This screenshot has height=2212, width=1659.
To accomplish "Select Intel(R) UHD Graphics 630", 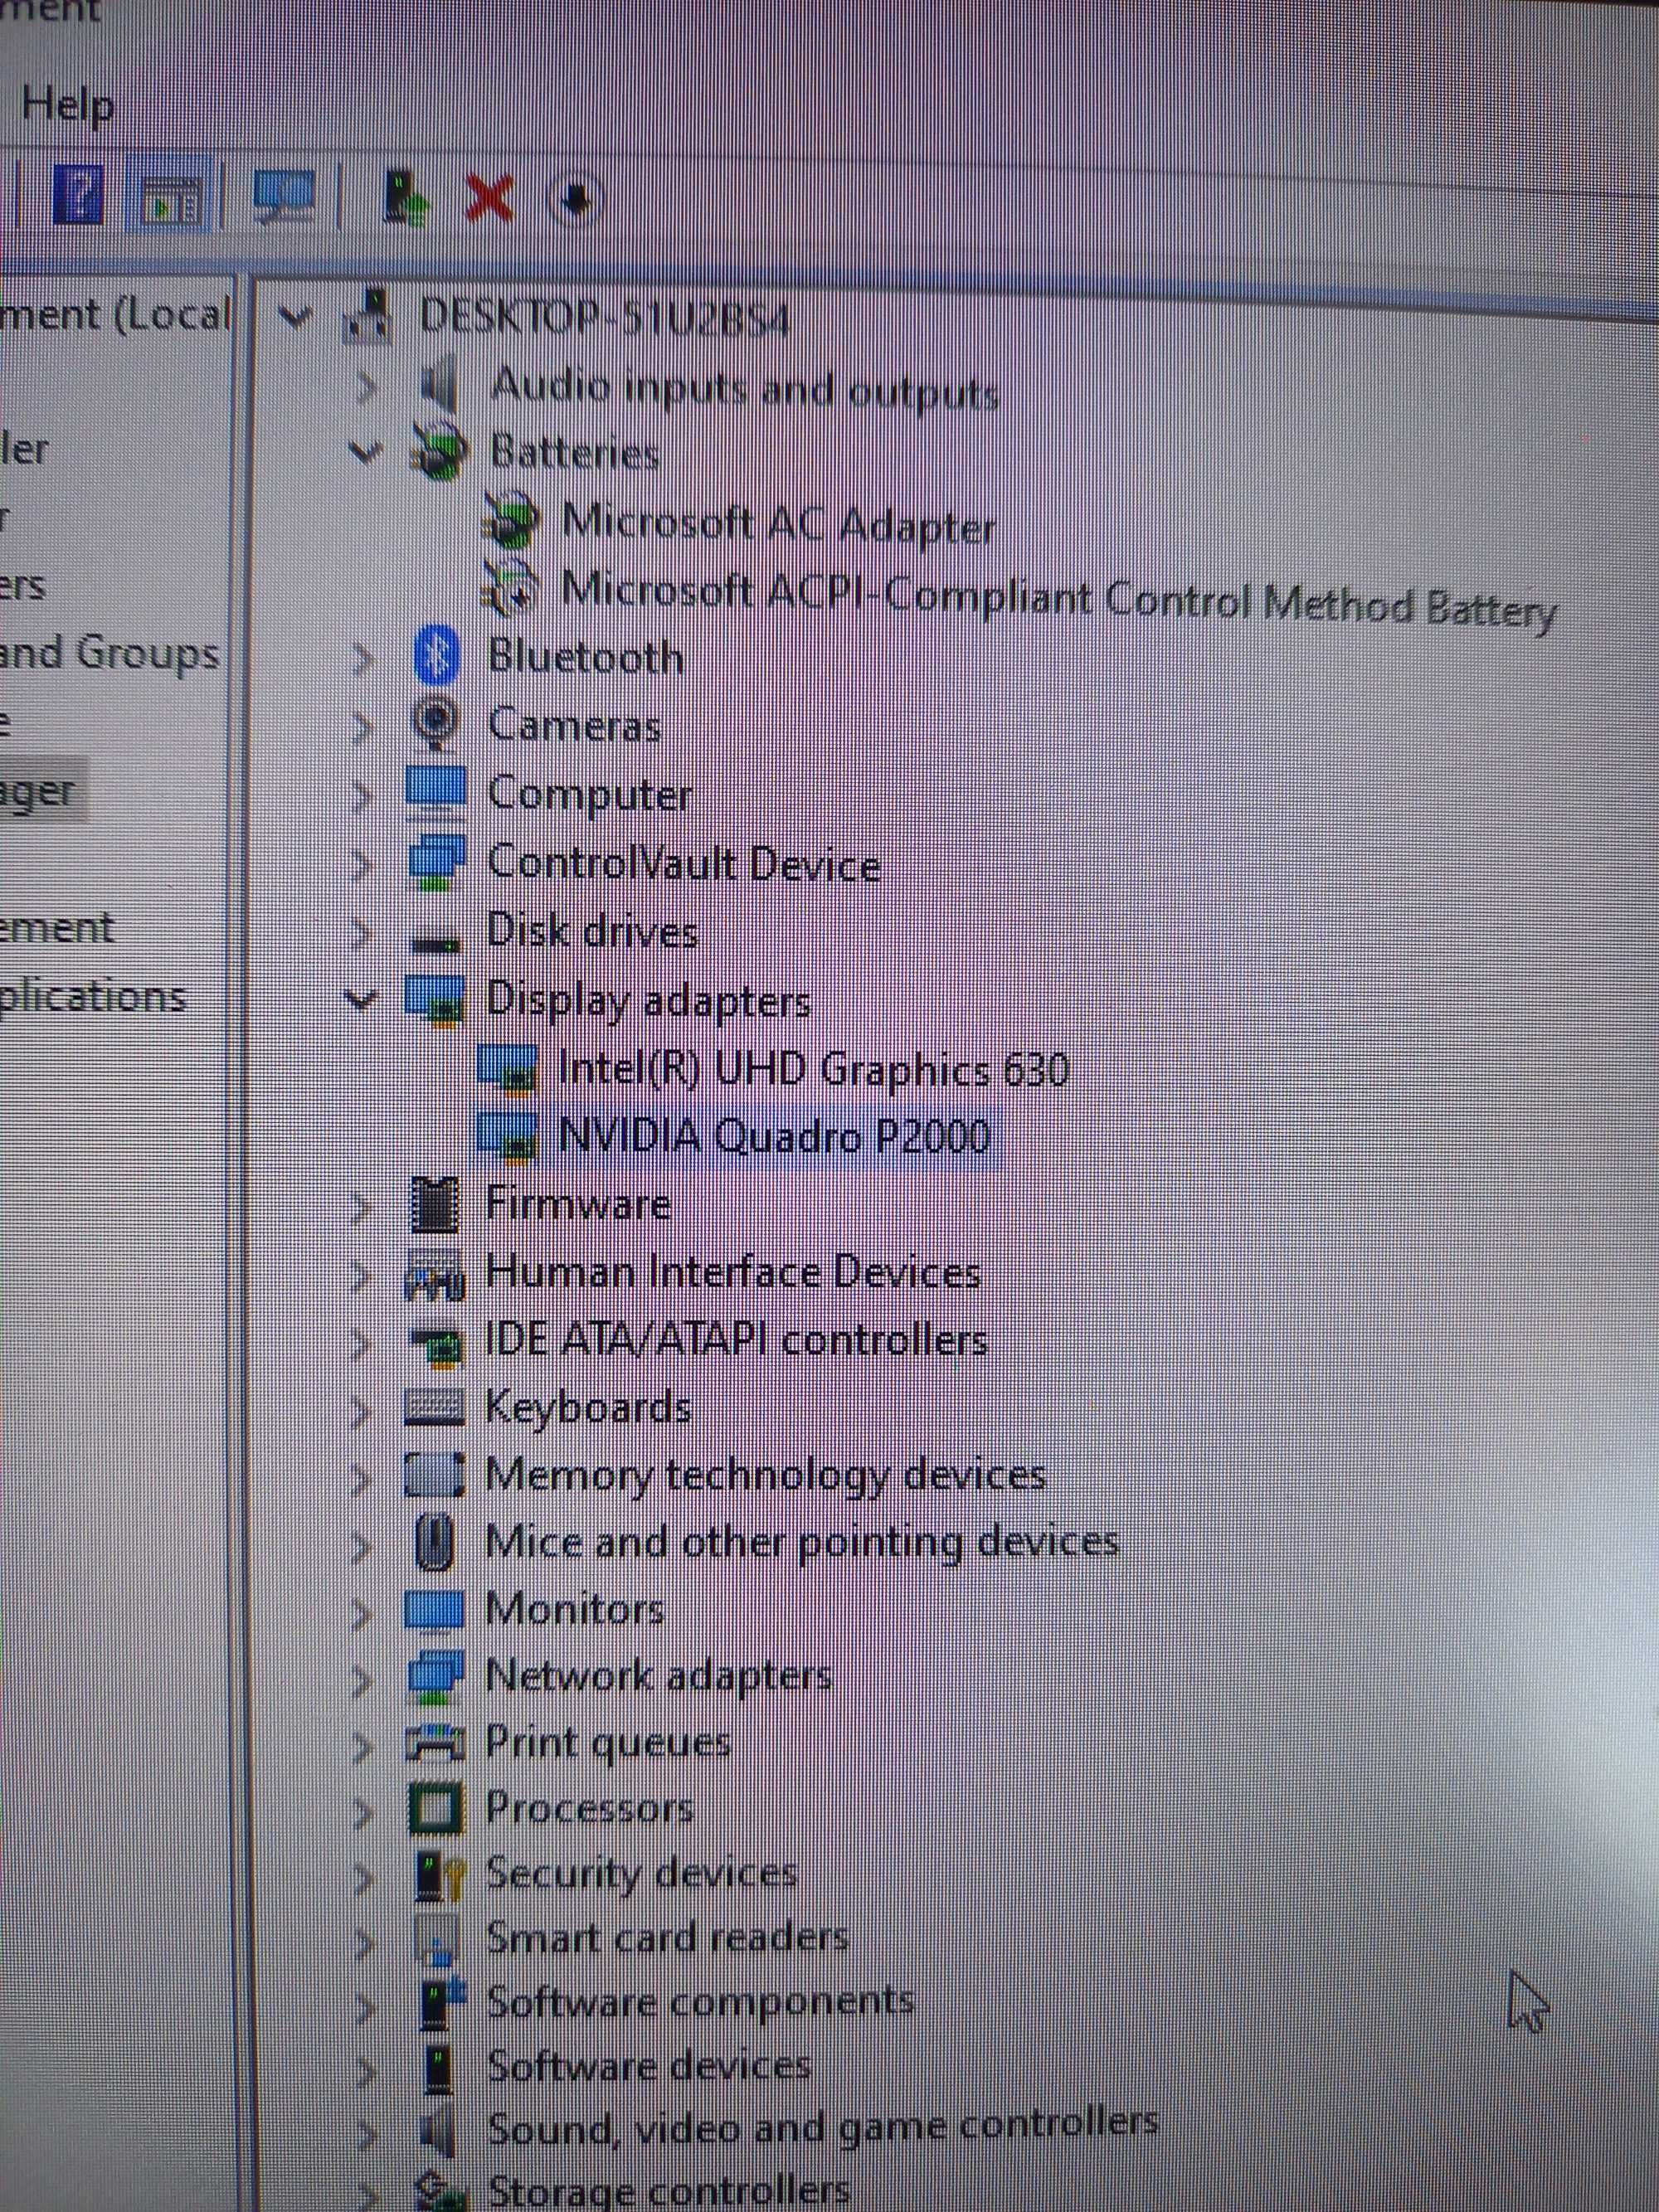I will (x=813, y=1069).
